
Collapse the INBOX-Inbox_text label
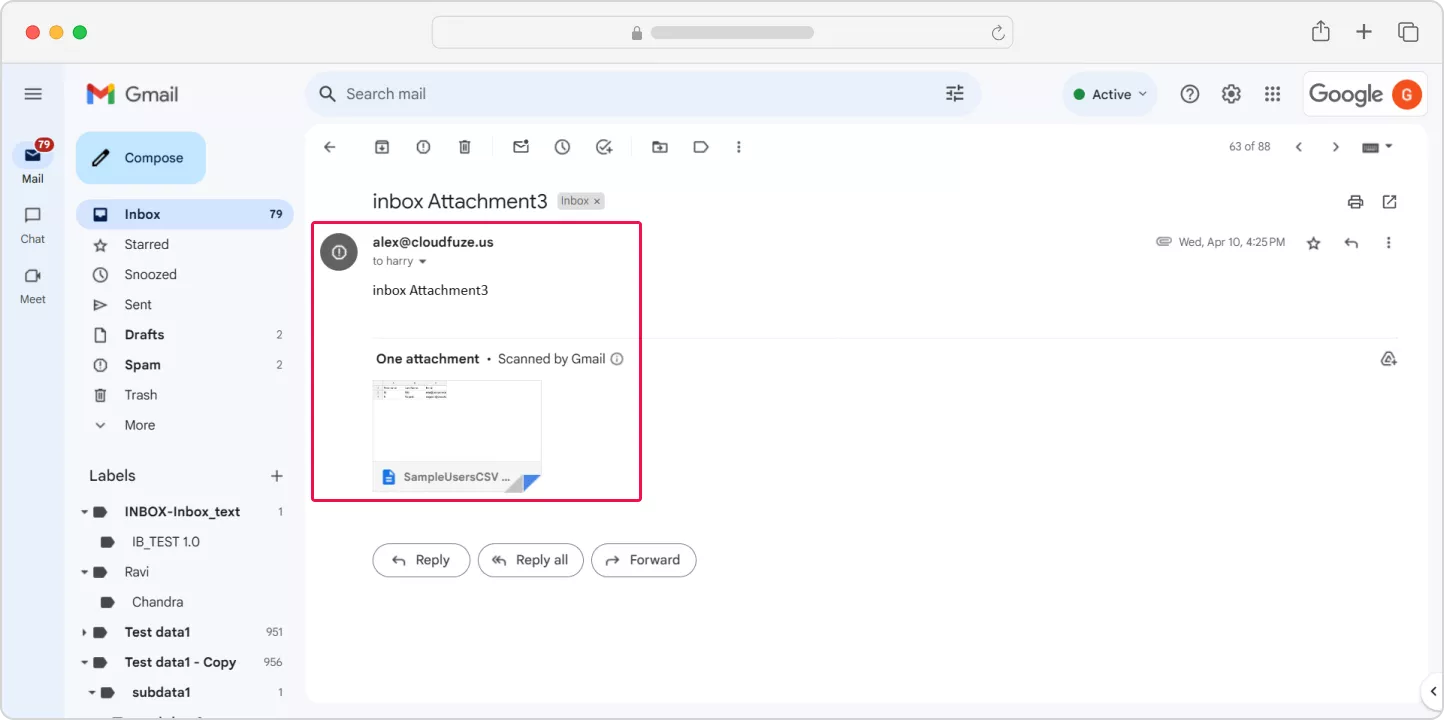[84, 512]
